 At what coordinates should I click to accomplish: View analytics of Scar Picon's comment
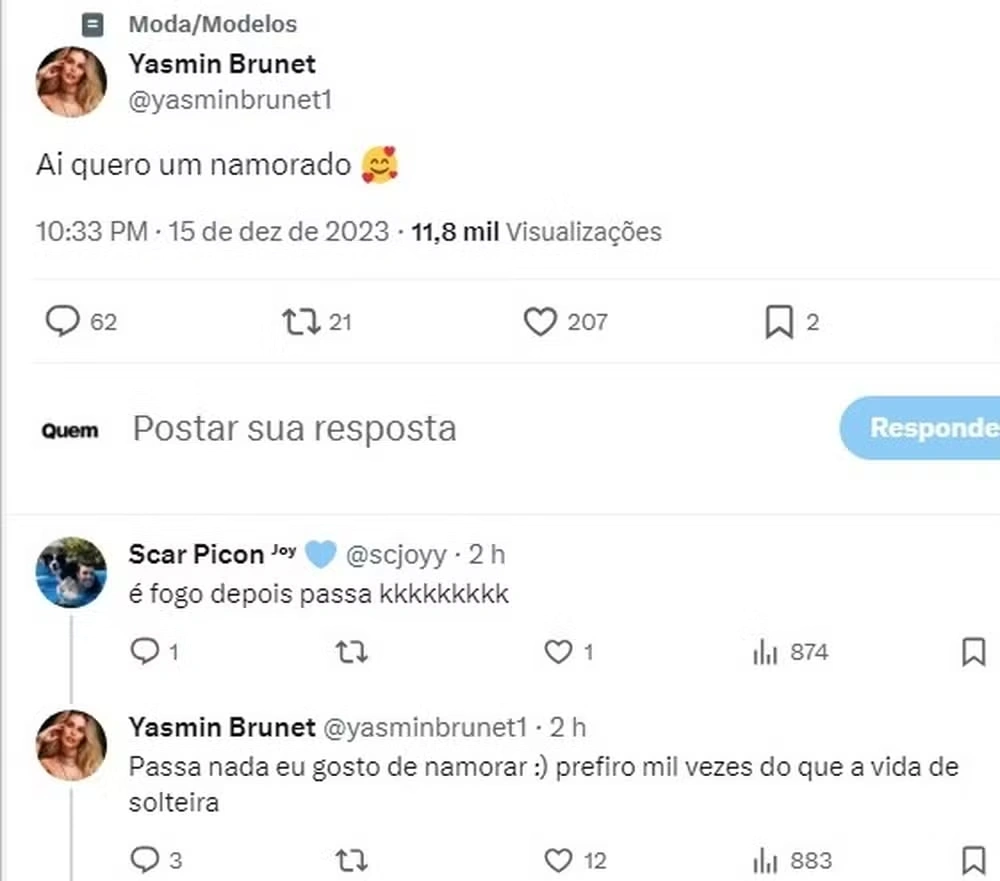766,653
